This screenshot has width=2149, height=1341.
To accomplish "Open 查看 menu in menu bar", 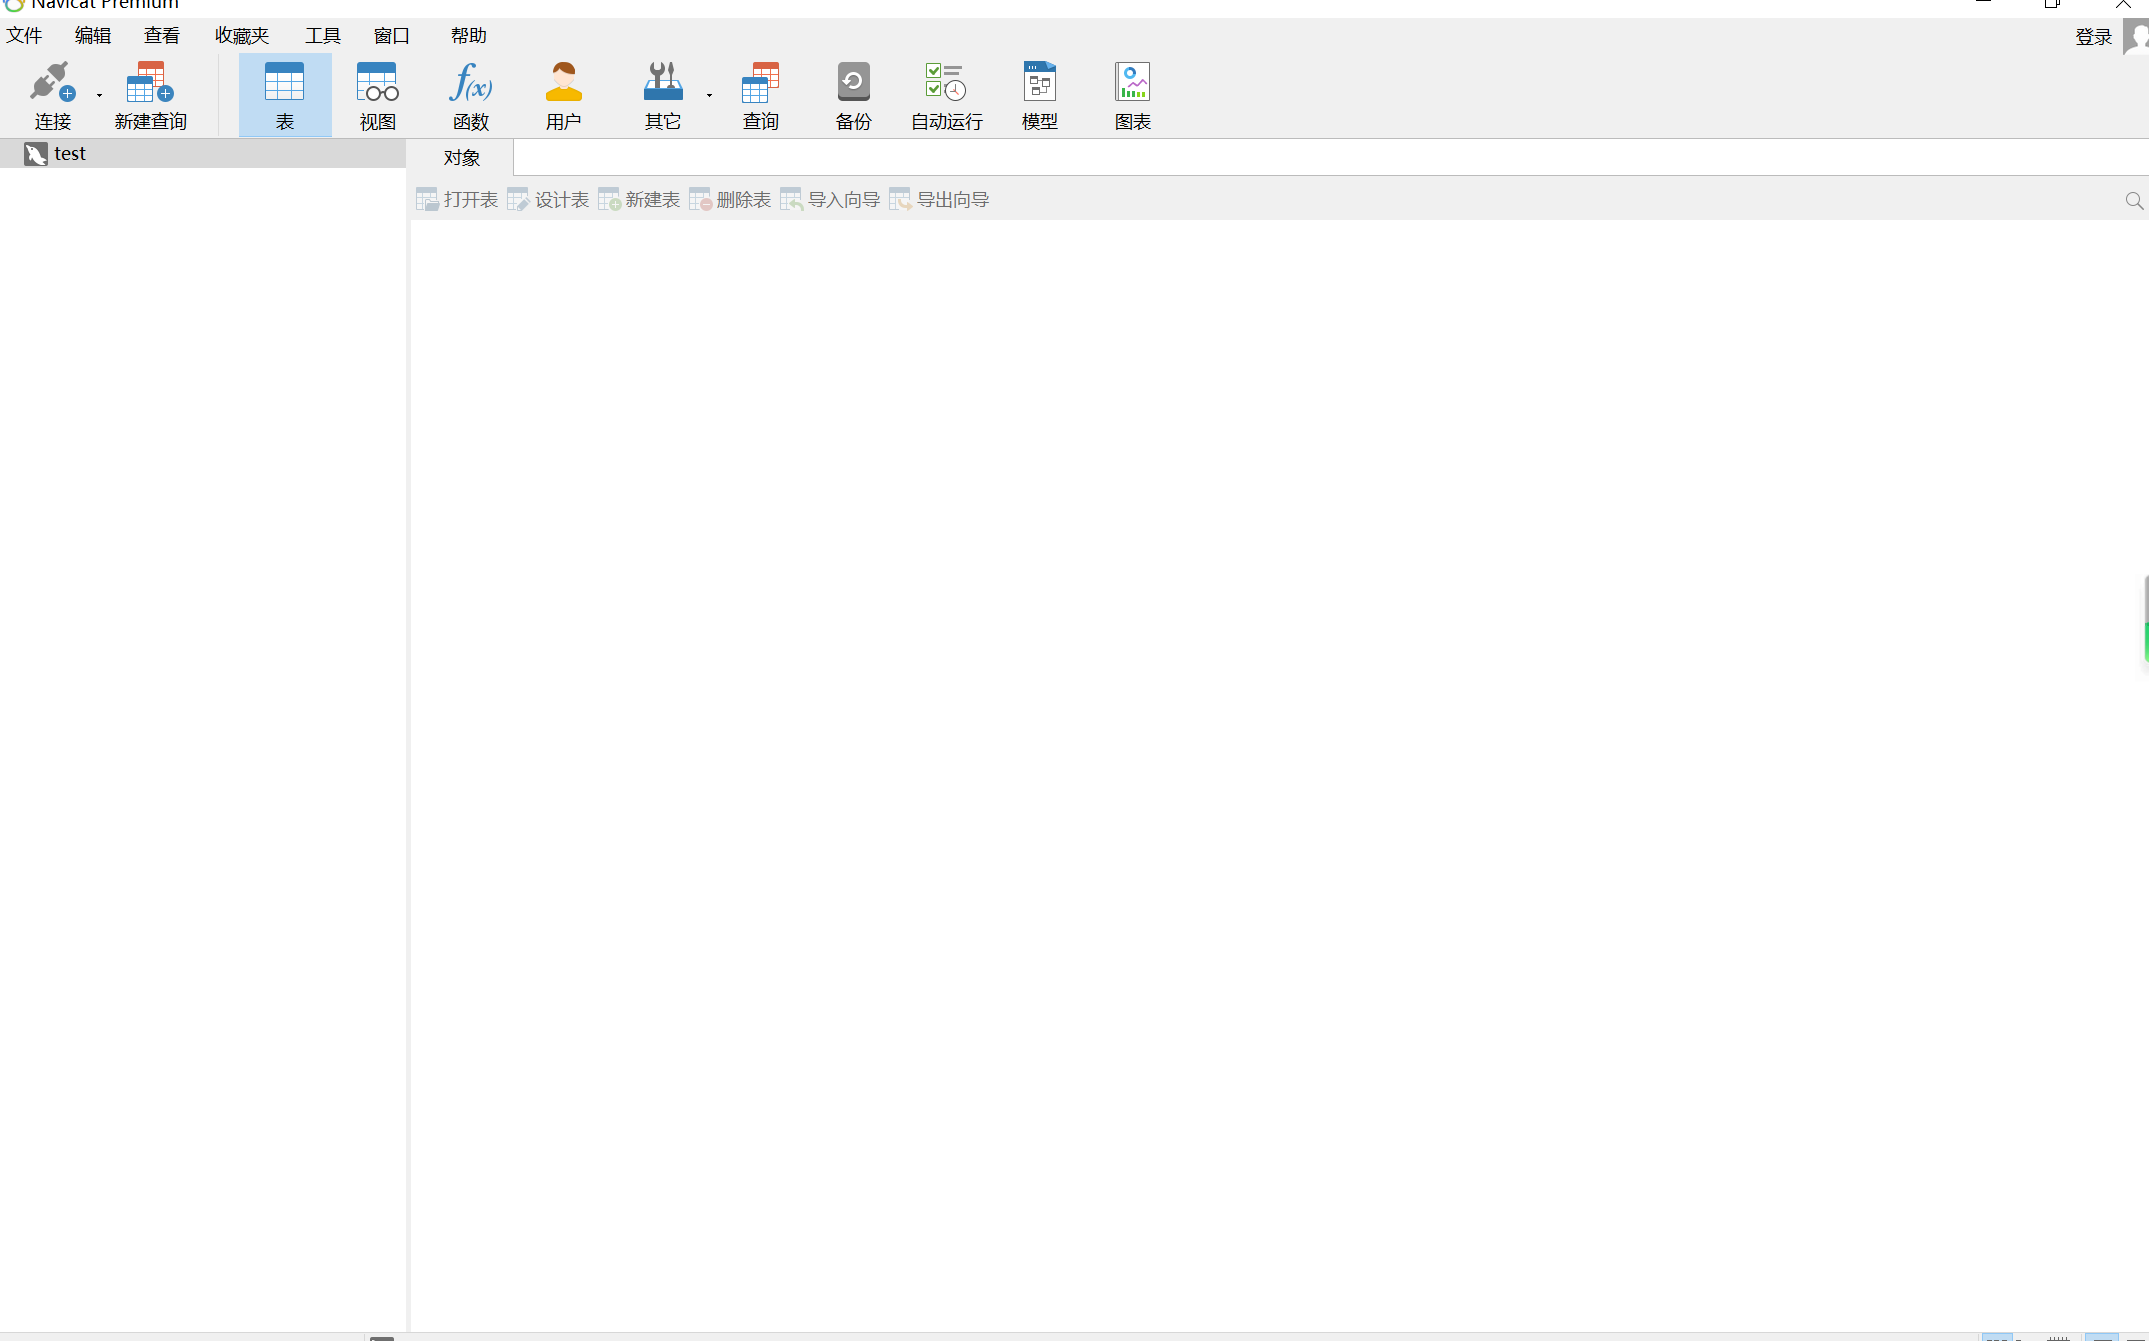I will click(162, 36).
